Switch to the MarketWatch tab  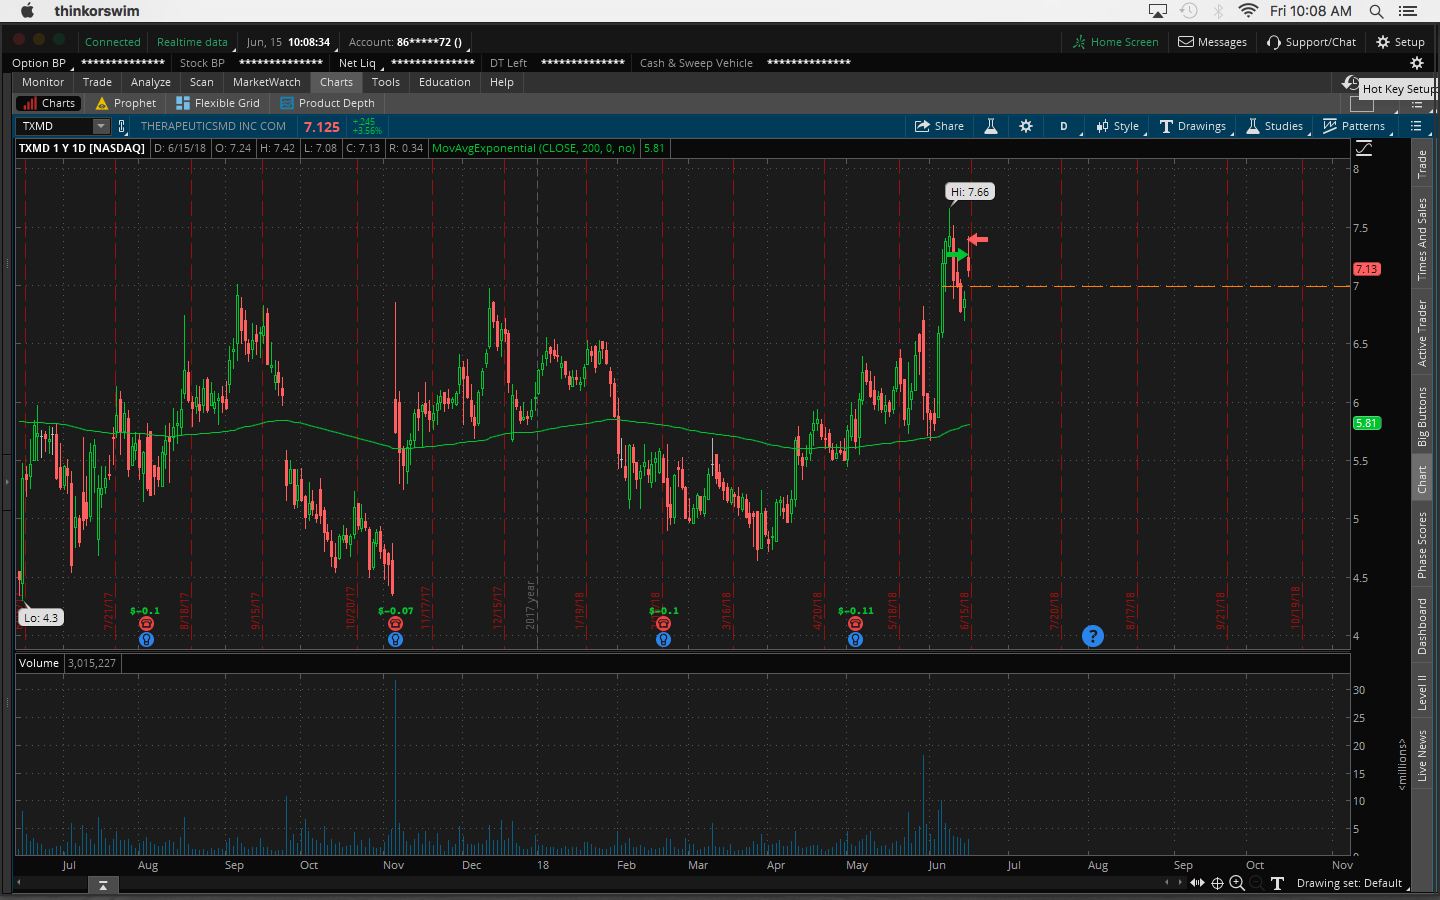tap(266, 82)
